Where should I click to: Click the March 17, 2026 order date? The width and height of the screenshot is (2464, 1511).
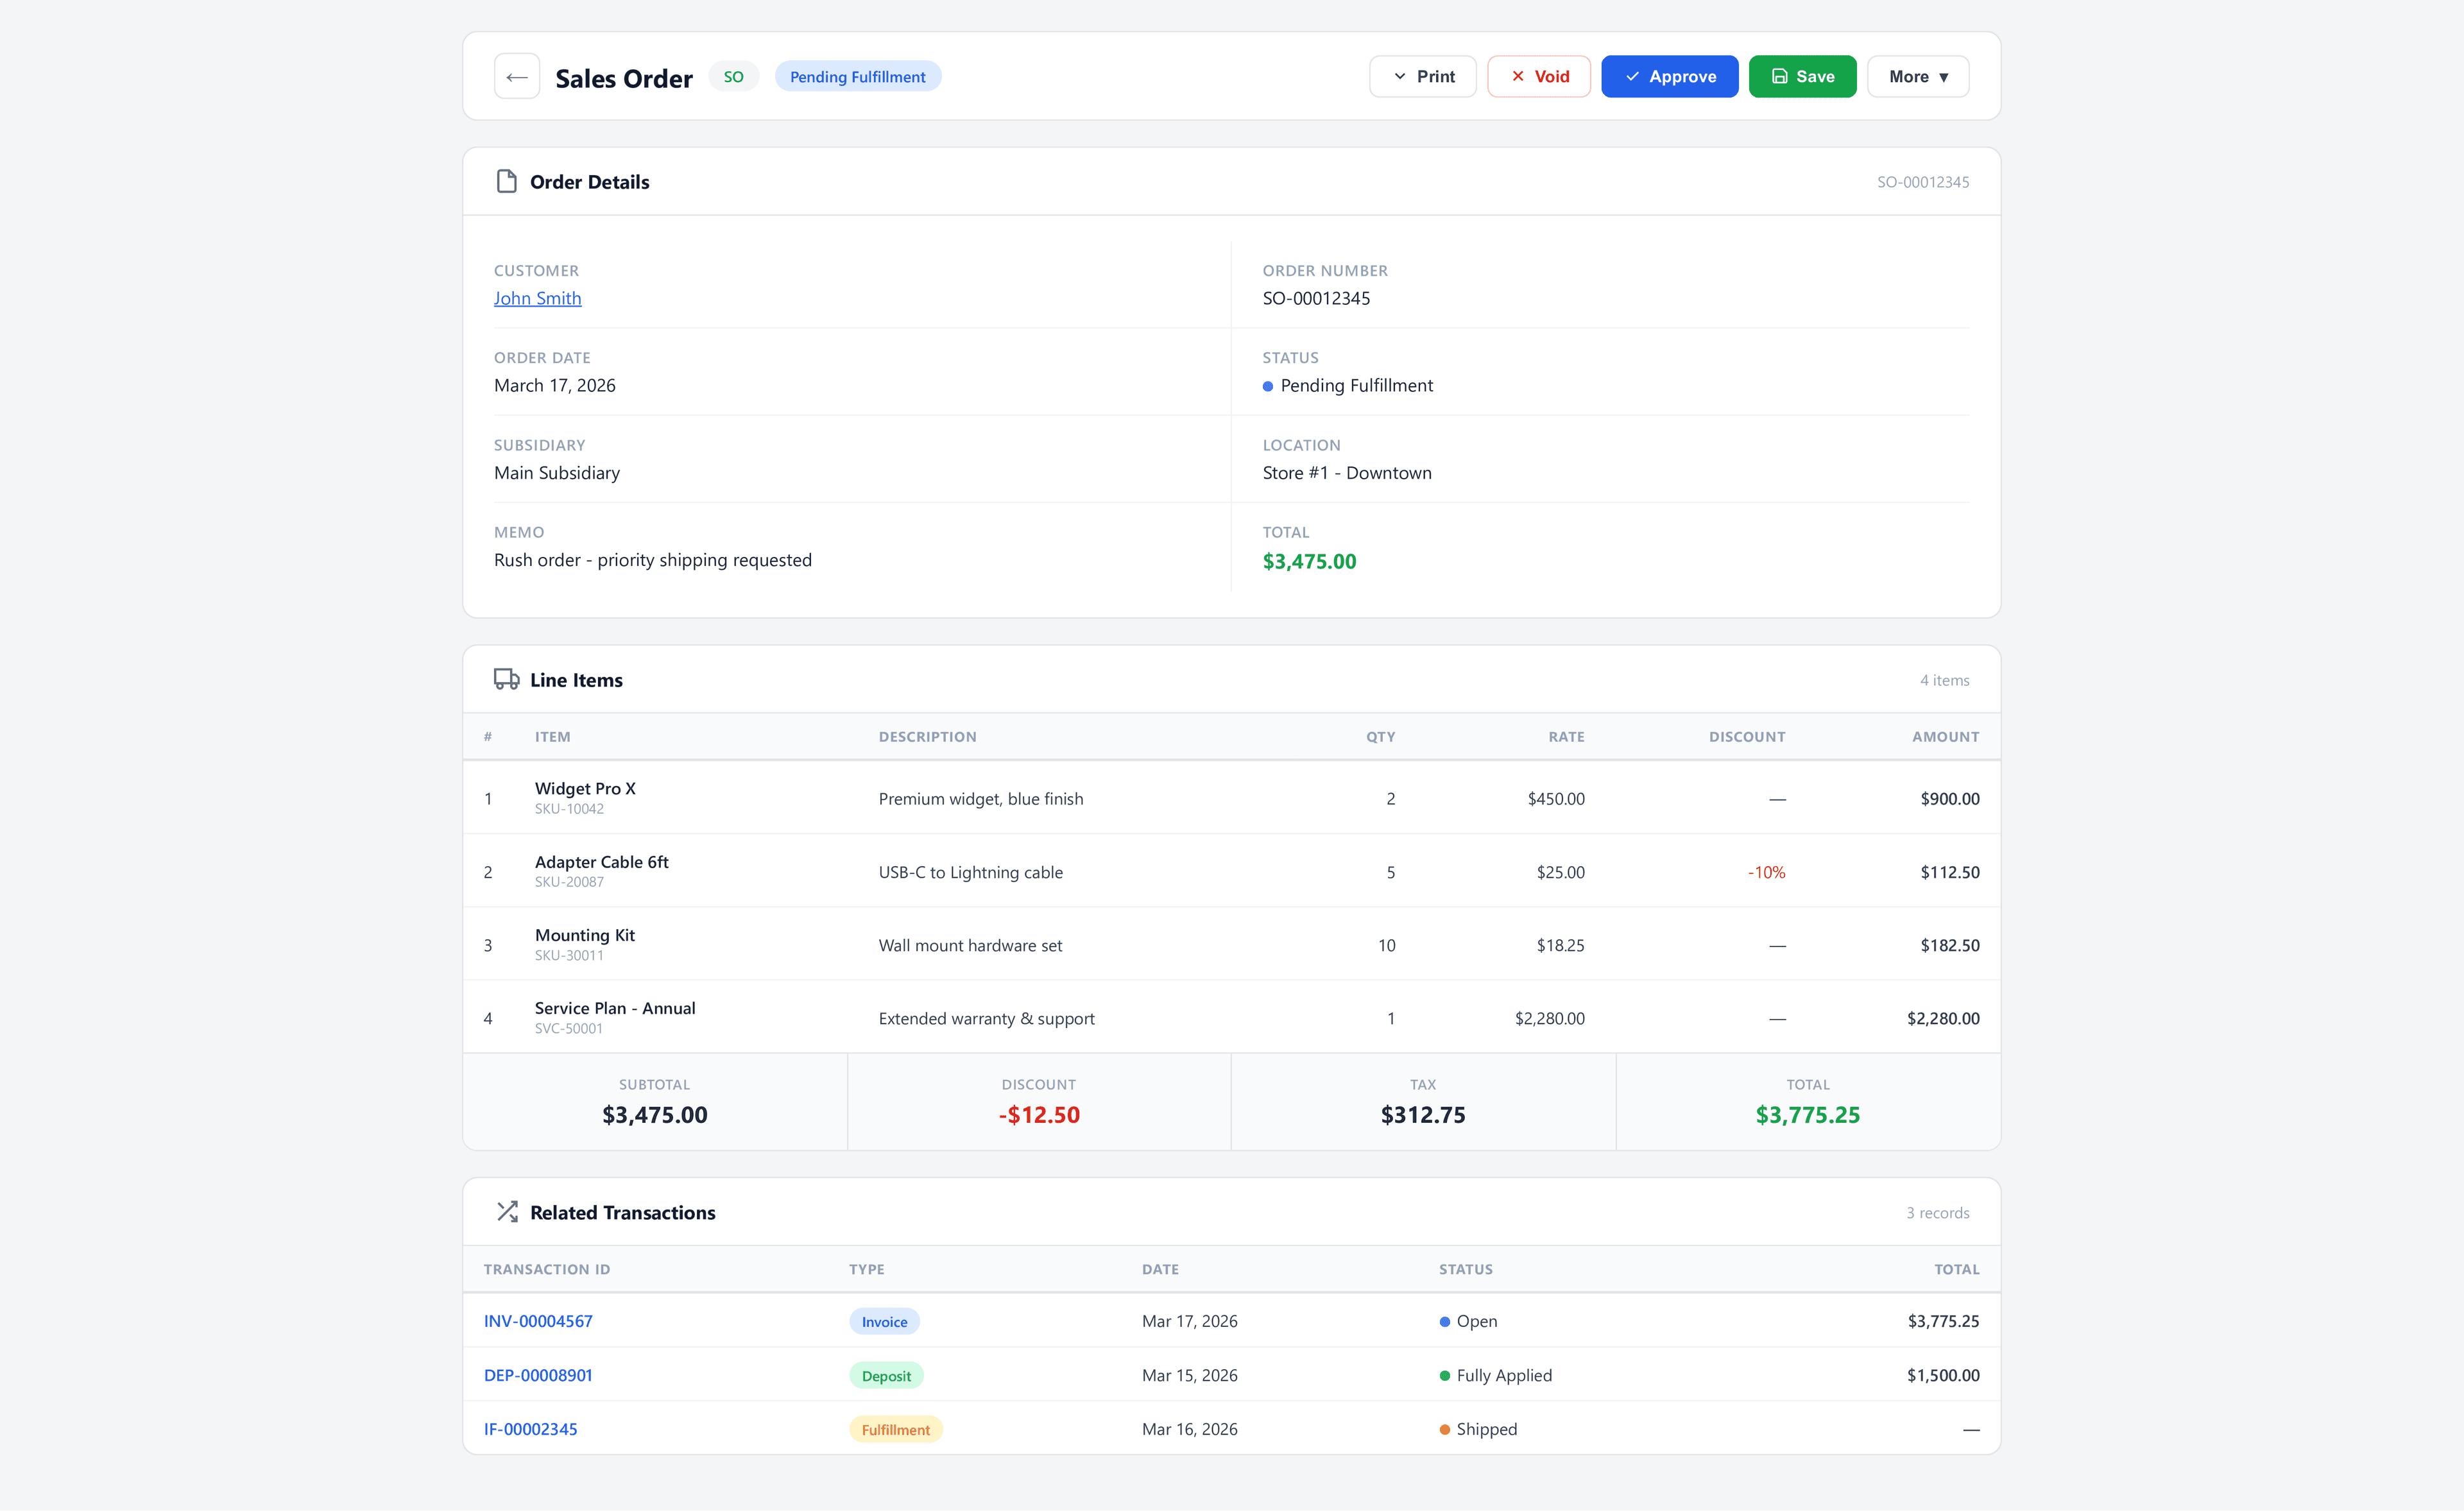coord(554,385)
